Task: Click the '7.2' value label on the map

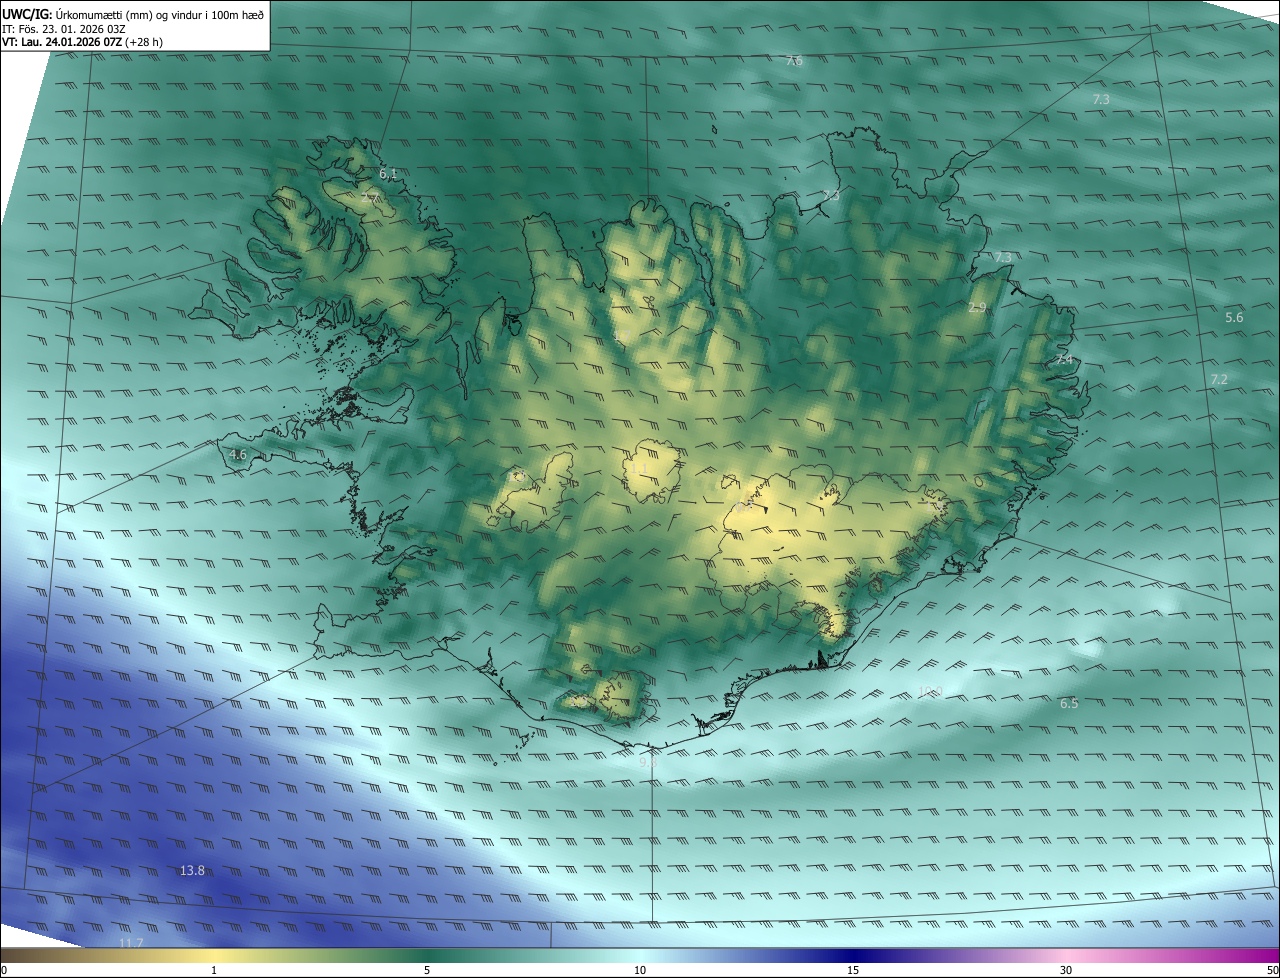Action: tap(1219, 380)
